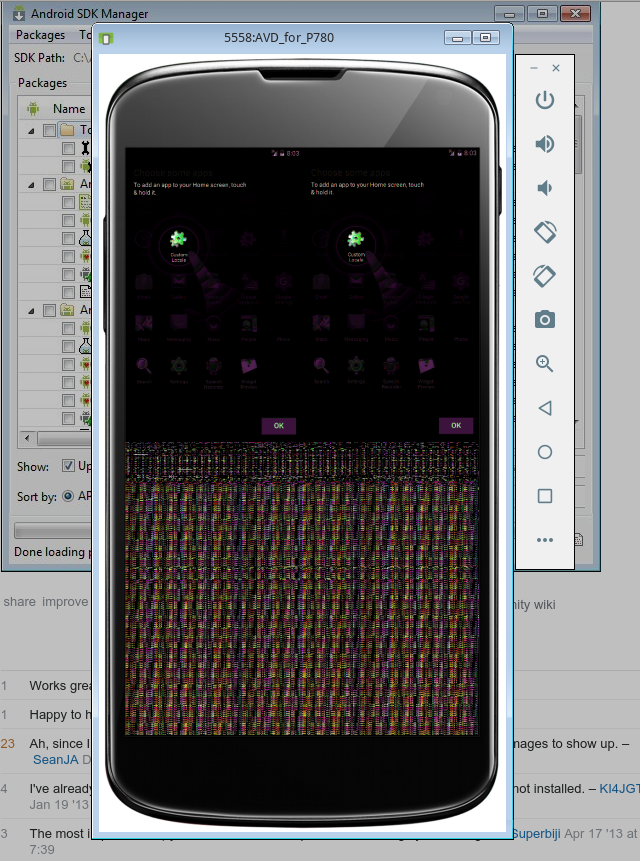Tap the Widget Preview icon in the right screen copy
This screenshot has width=640, height=861.
click(x=426, y=365)
